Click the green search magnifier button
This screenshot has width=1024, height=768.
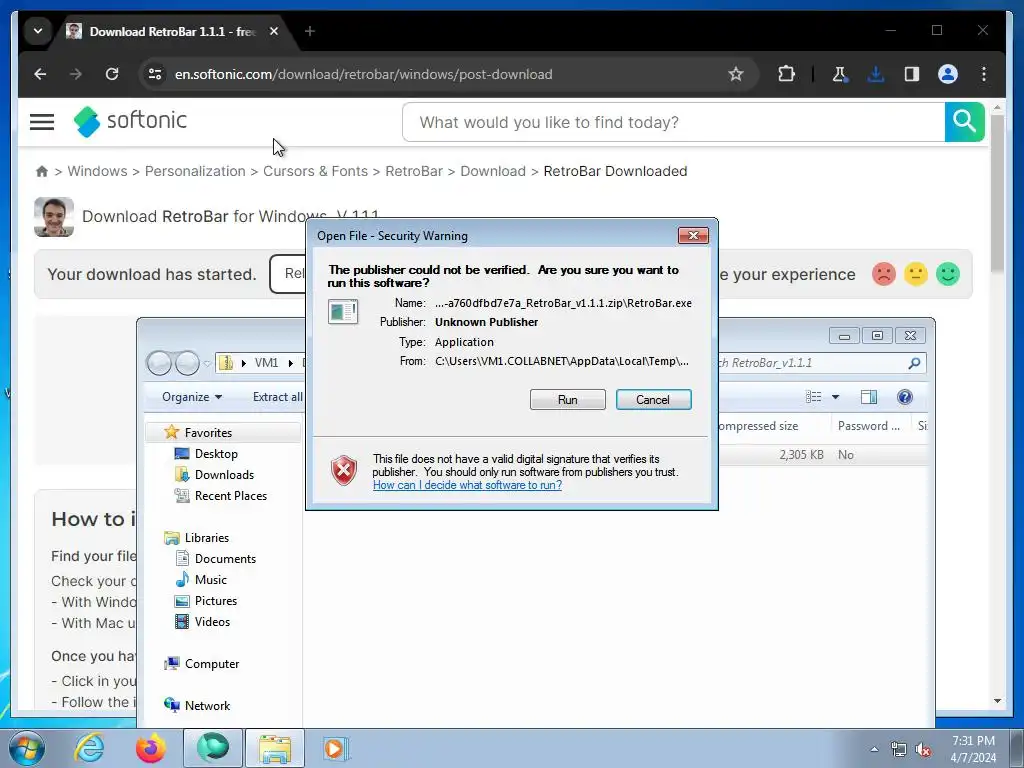pyautogui.click(x=964, y=122)
